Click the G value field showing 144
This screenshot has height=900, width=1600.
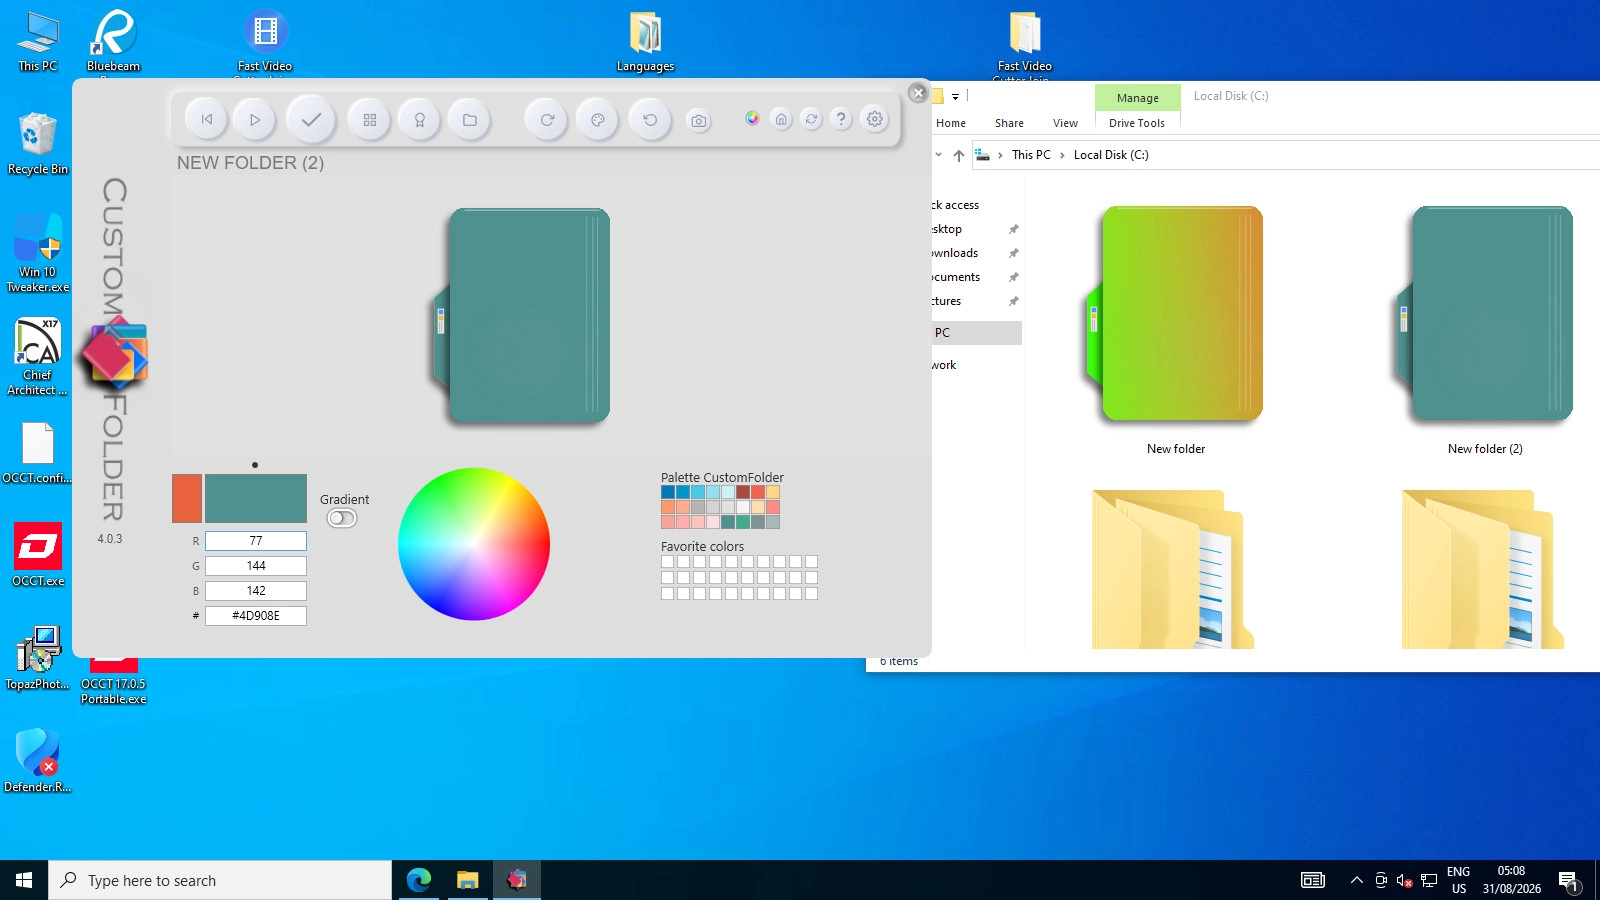256,566
